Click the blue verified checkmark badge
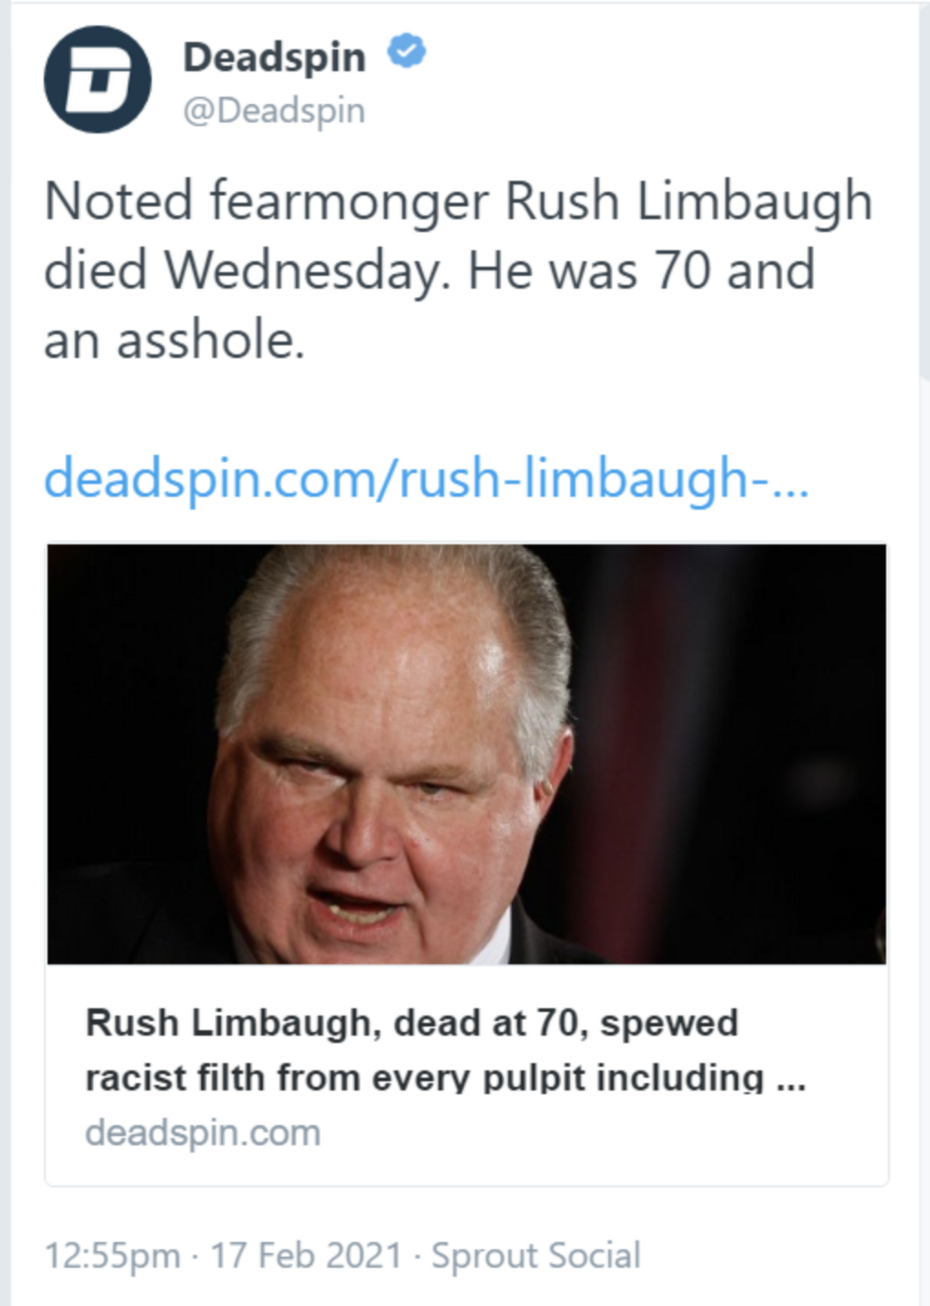The height and width of the screenshot is (1306, 930). 406,51
